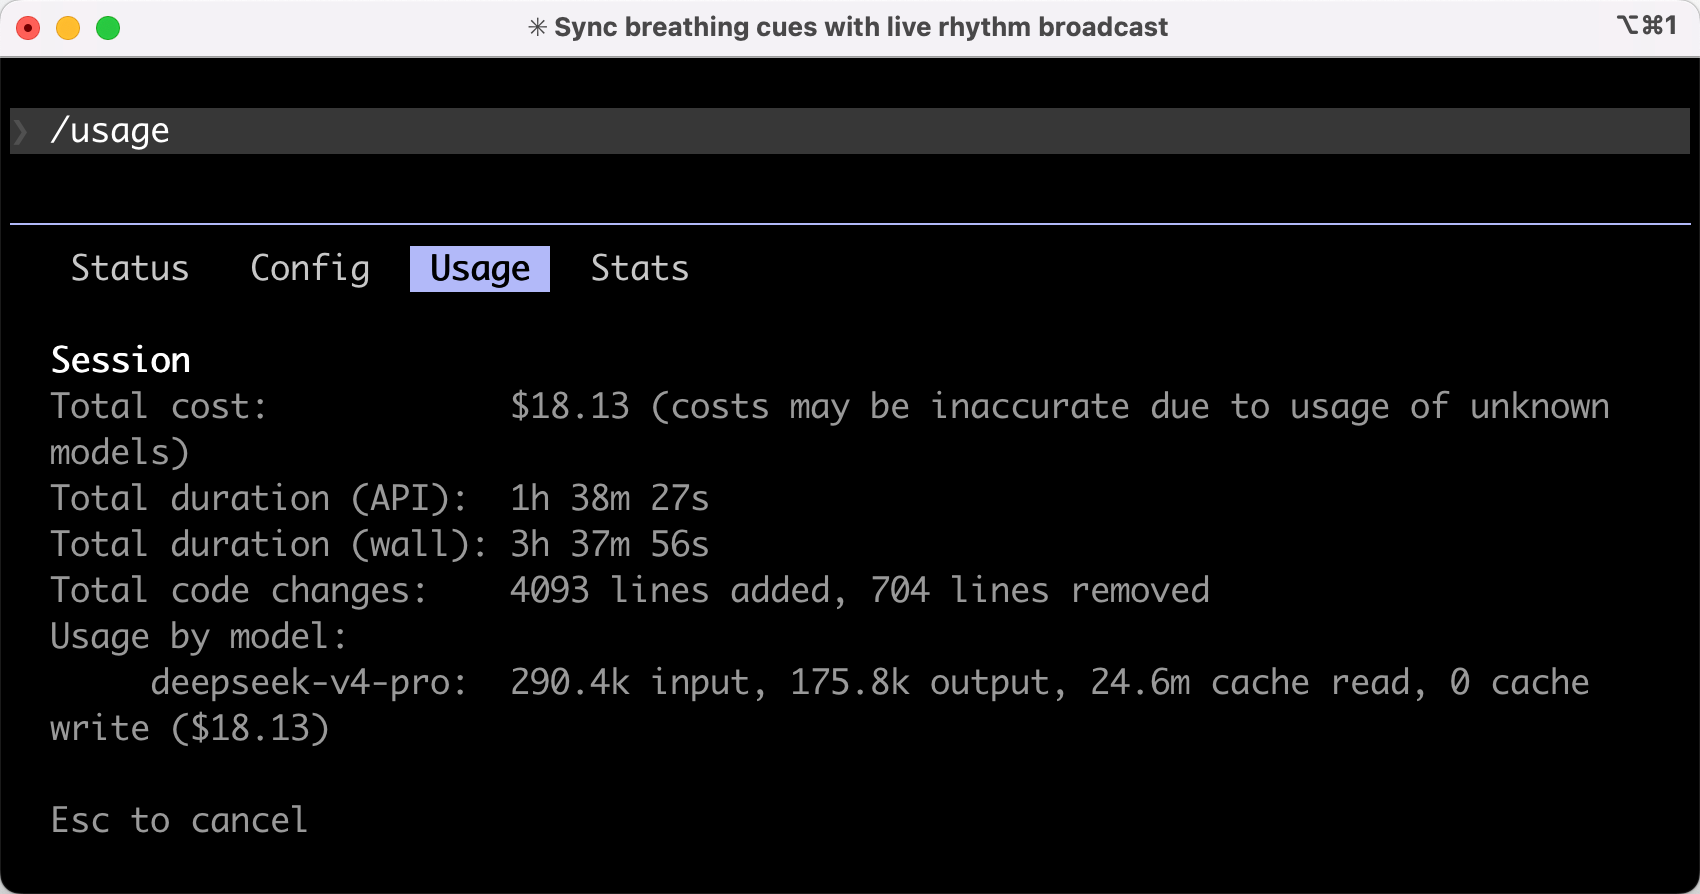Click the ⌥⌘1 shortcut indicator
Image resolution: width=1700 pixels, height=894 pixels.
[x=1646, y=25]
